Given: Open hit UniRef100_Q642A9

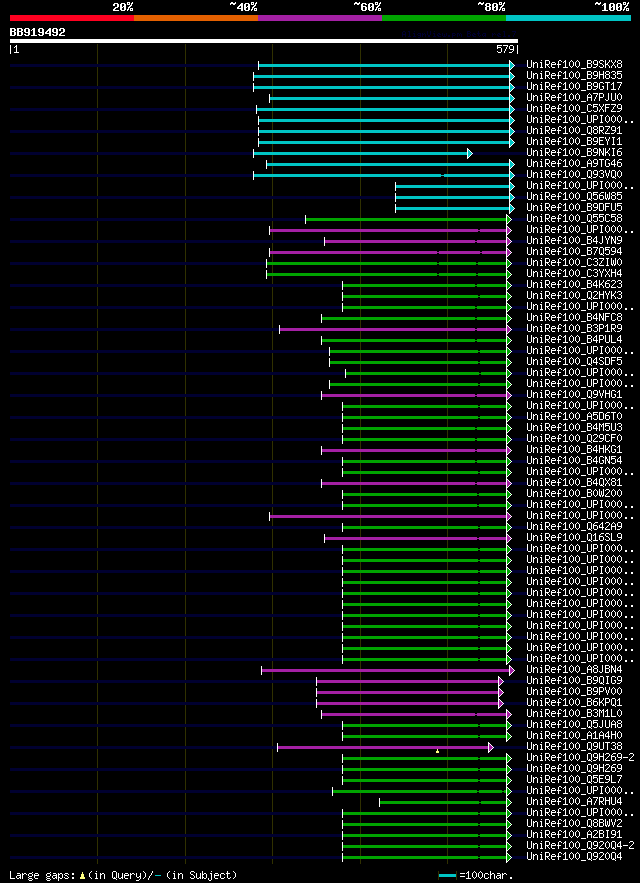Looking at the screenshot, I should point(574,526).
